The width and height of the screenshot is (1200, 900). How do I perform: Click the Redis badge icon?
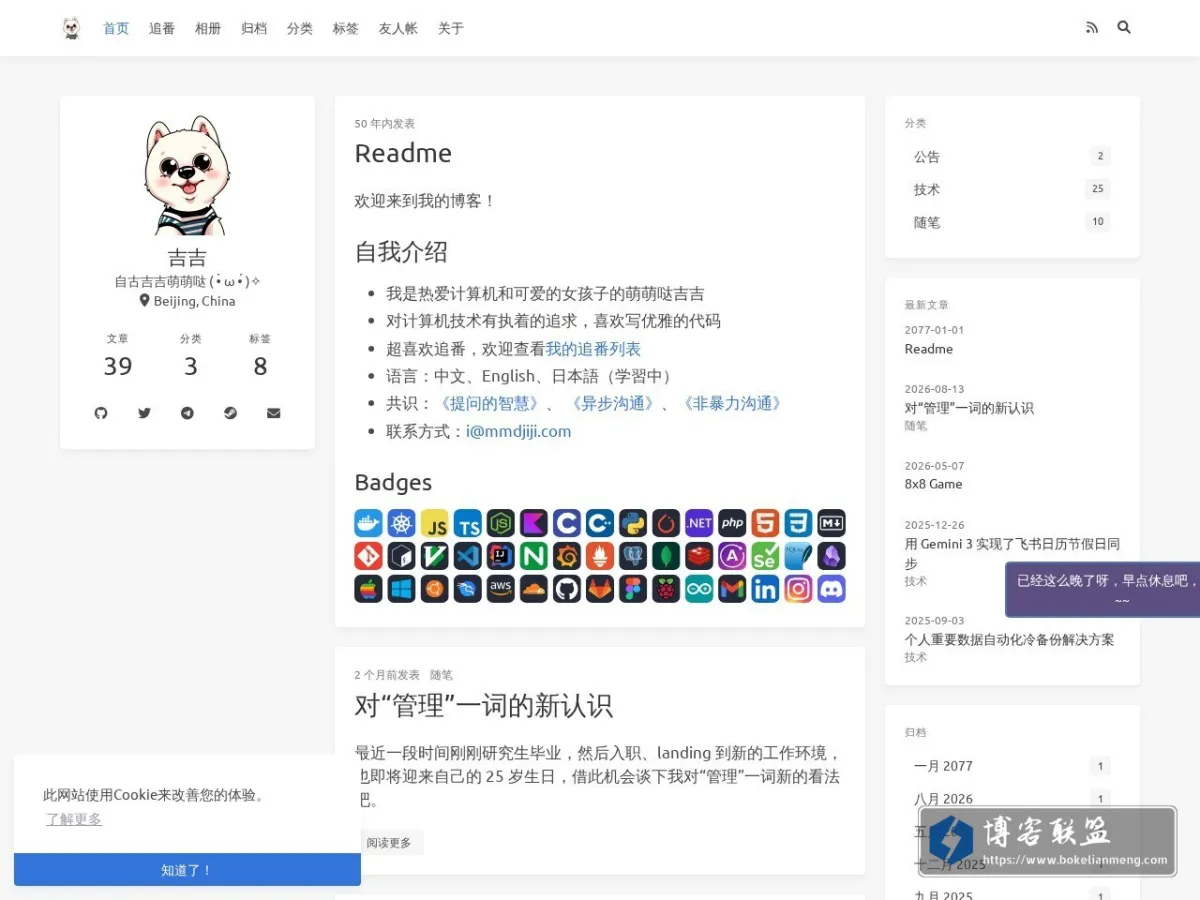click(699, 556)
